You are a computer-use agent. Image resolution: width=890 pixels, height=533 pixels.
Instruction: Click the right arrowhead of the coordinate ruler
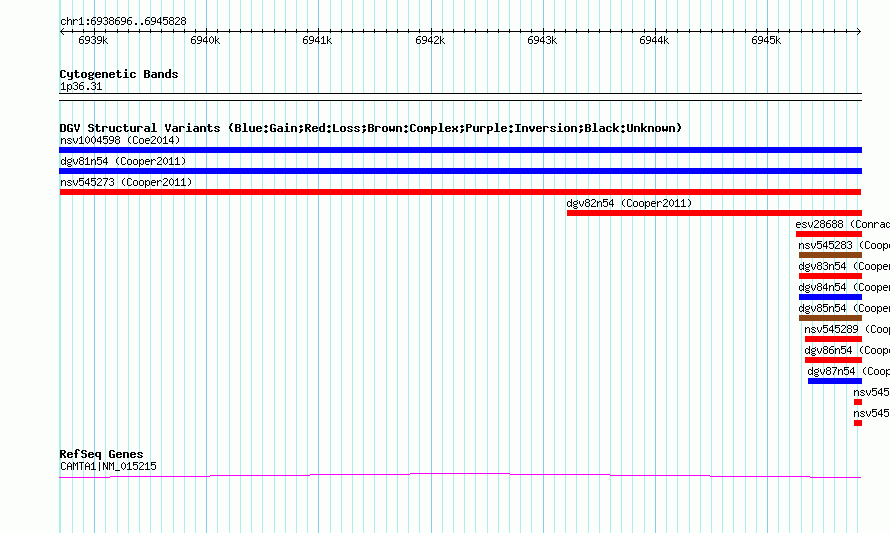tap(859, 32)
